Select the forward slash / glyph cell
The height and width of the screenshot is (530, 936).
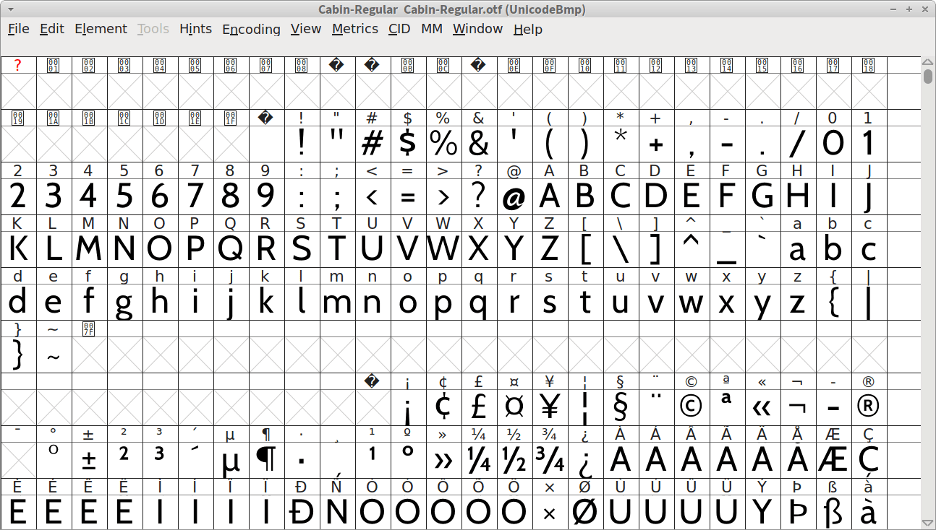click(798, 143)
